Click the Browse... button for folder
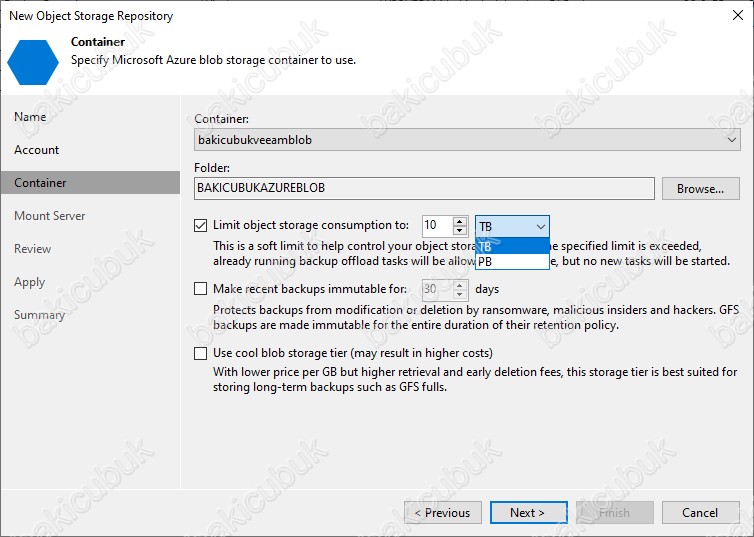This screenshot has height=537, width=754. pos(701,188)
